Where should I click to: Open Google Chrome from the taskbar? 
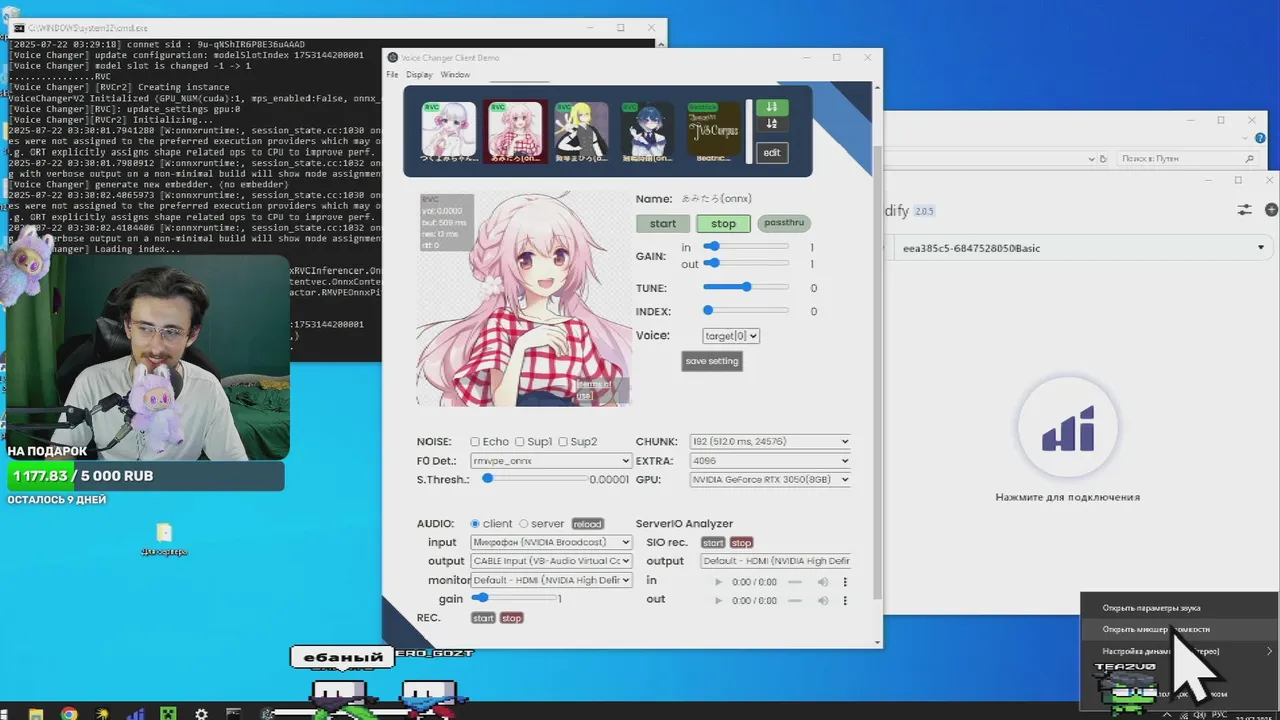click(68, 714)
